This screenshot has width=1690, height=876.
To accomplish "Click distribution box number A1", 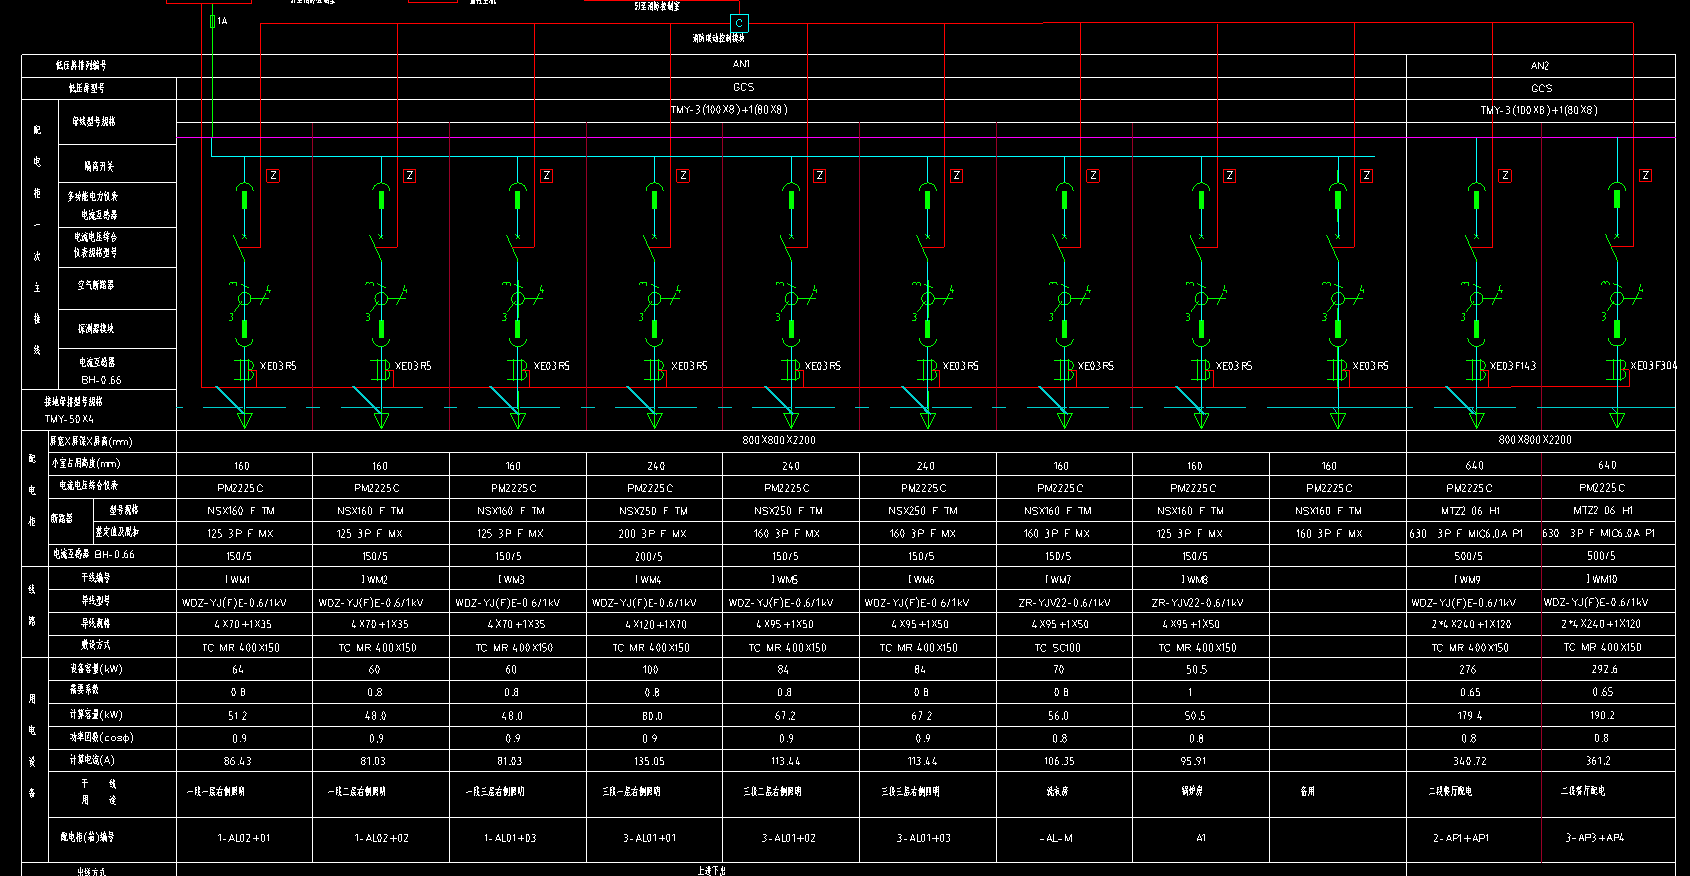I will click(x=1201, y=838).
